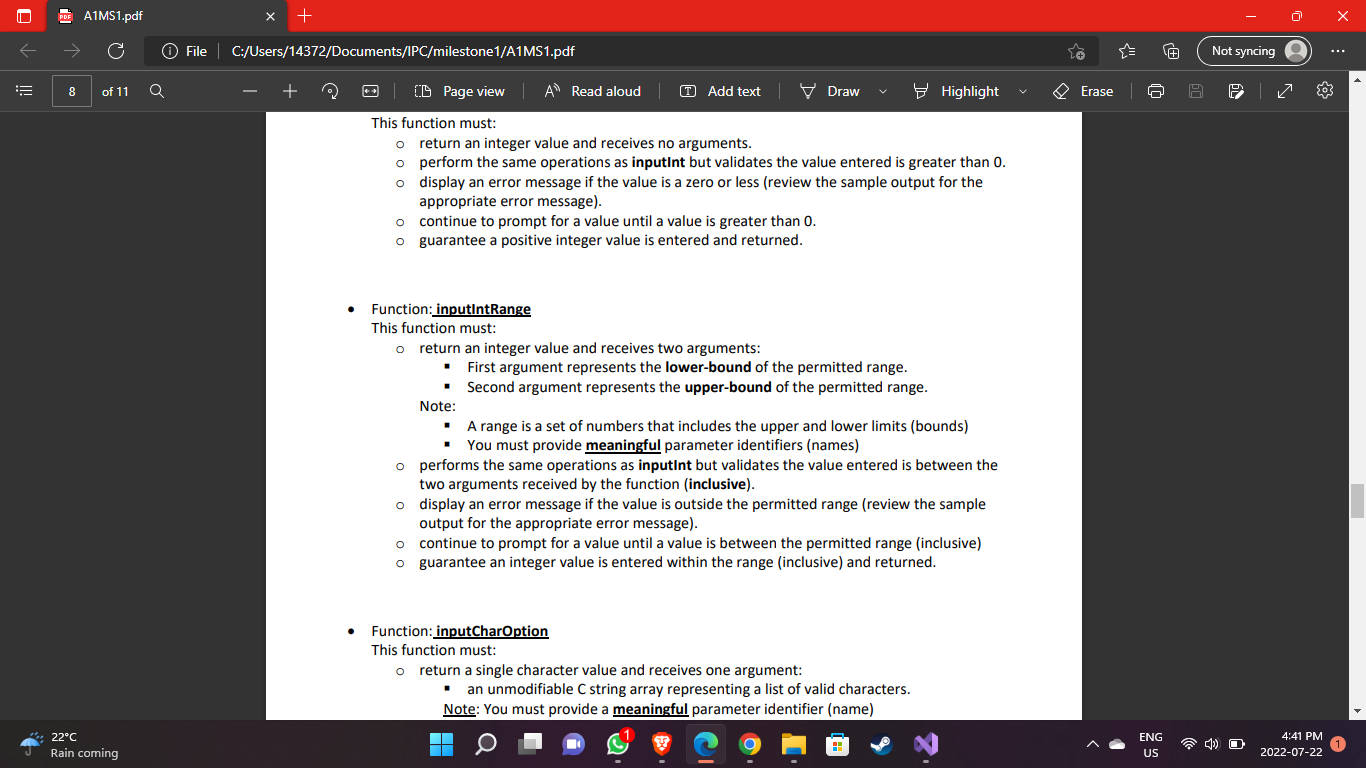This screenshot has width=1366, height=768.
Task: Fit the PDF to width
Action: click(x=370, y=91)
